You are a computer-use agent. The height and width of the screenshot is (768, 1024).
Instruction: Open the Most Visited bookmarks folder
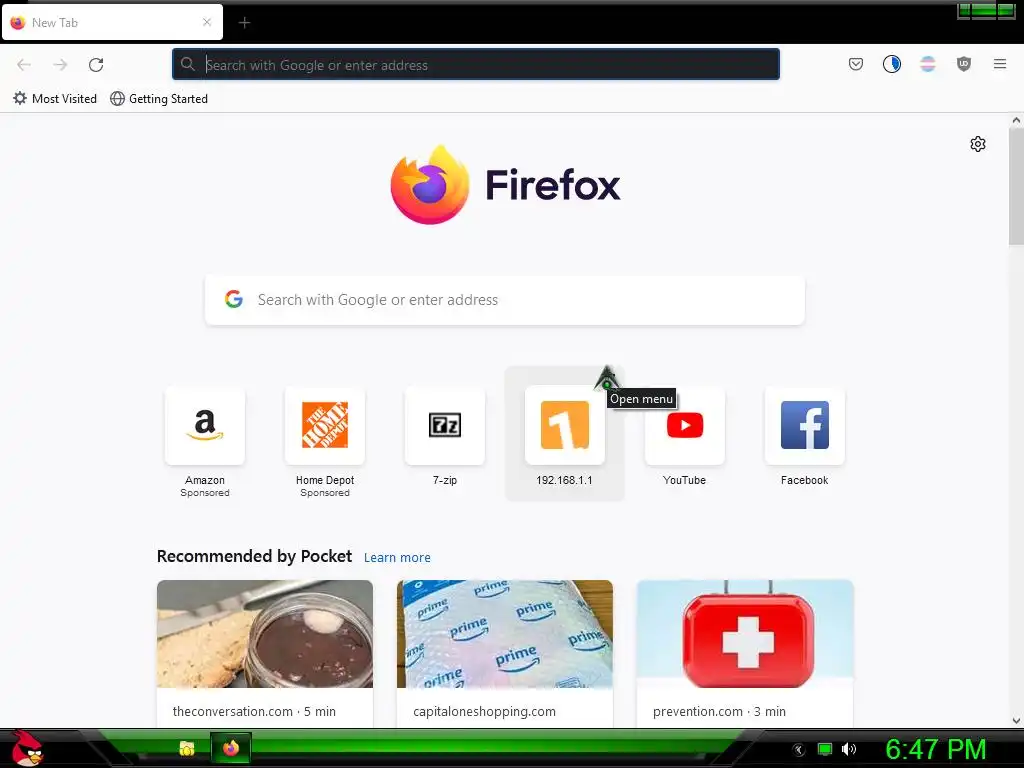tap(55, 99)
